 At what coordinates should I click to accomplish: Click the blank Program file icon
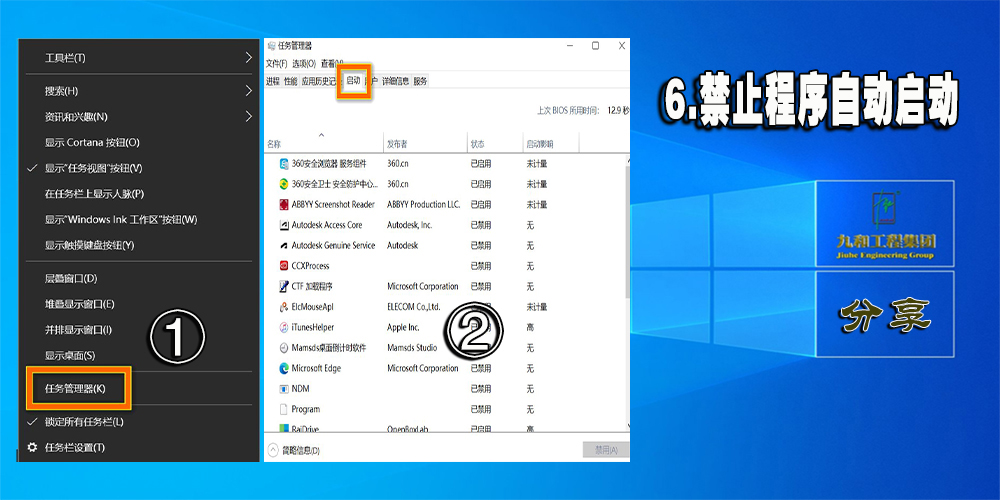(284, 409)
